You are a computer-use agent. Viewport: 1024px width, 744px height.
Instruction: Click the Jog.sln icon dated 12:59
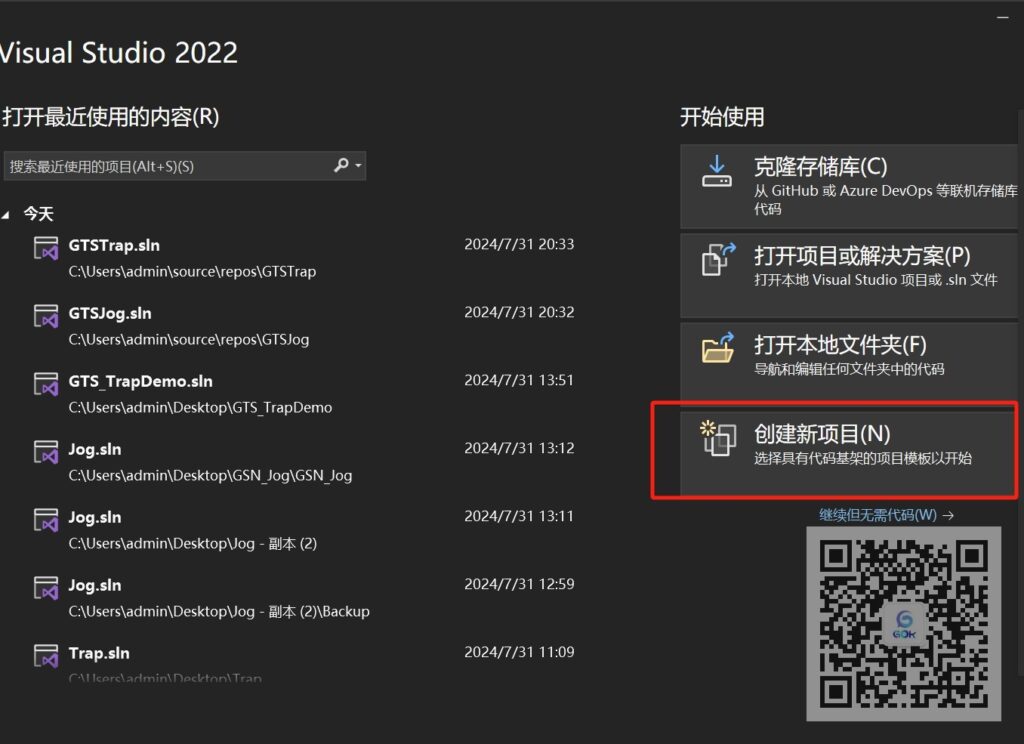(46, 588)
